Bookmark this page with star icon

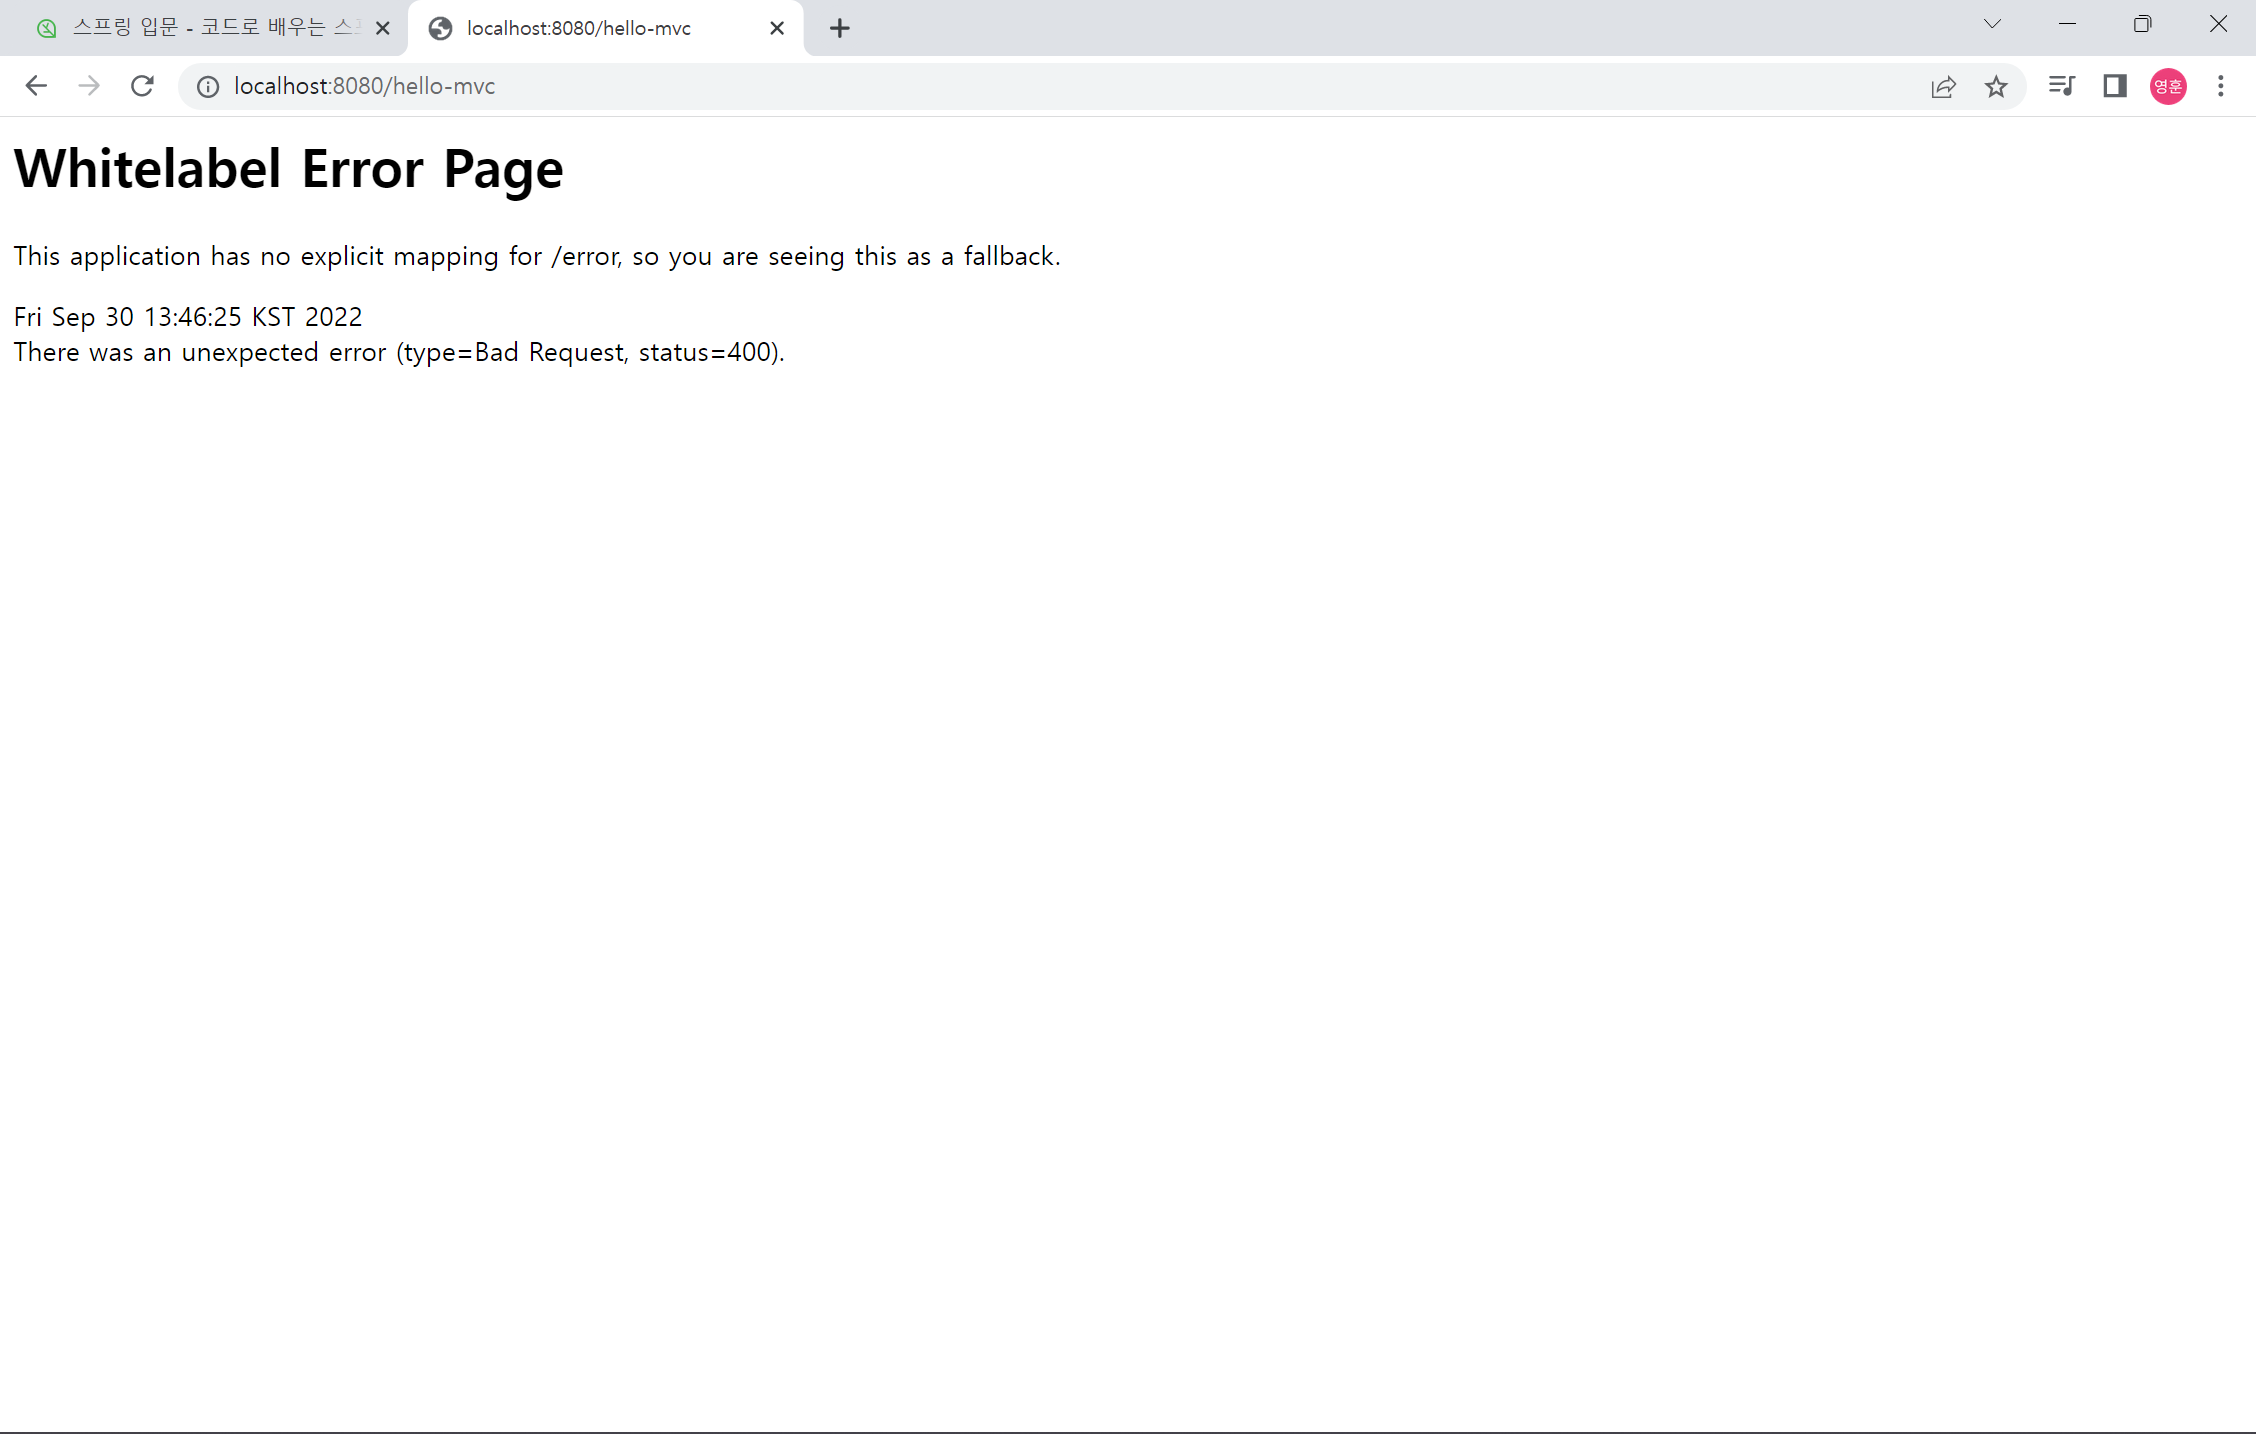pyautogui.click(x=1996, y=87)
